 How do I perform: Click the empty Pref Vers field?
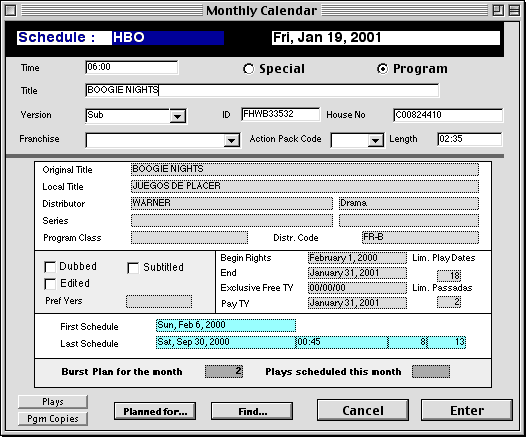click(159, 301)
